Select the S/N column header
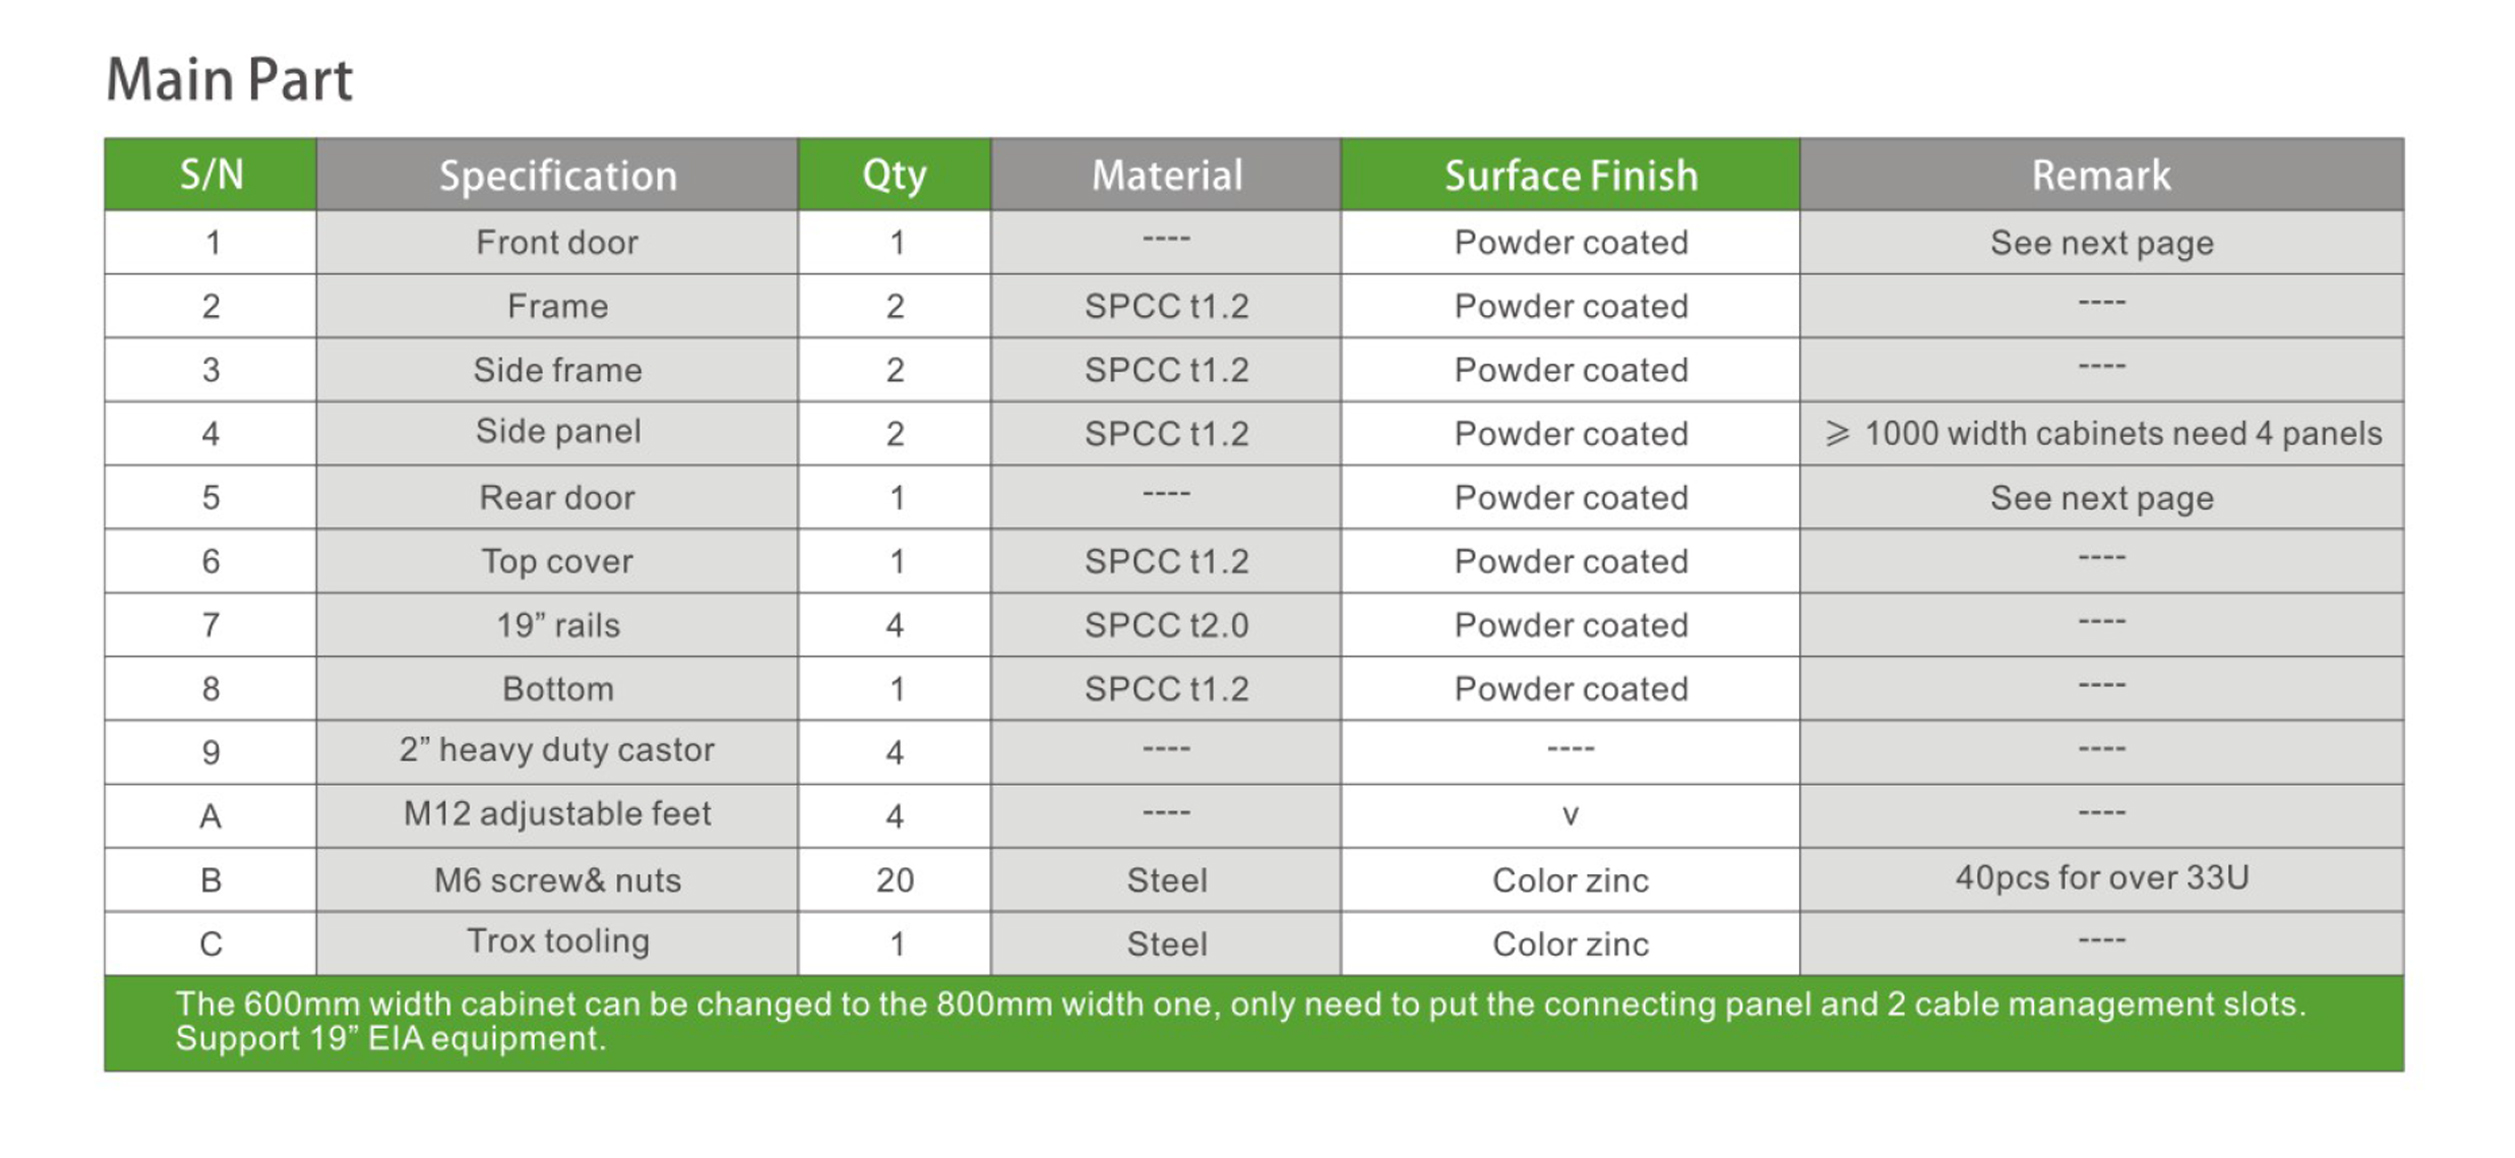The image size is (2515, 1158). (x=211, y=175)
